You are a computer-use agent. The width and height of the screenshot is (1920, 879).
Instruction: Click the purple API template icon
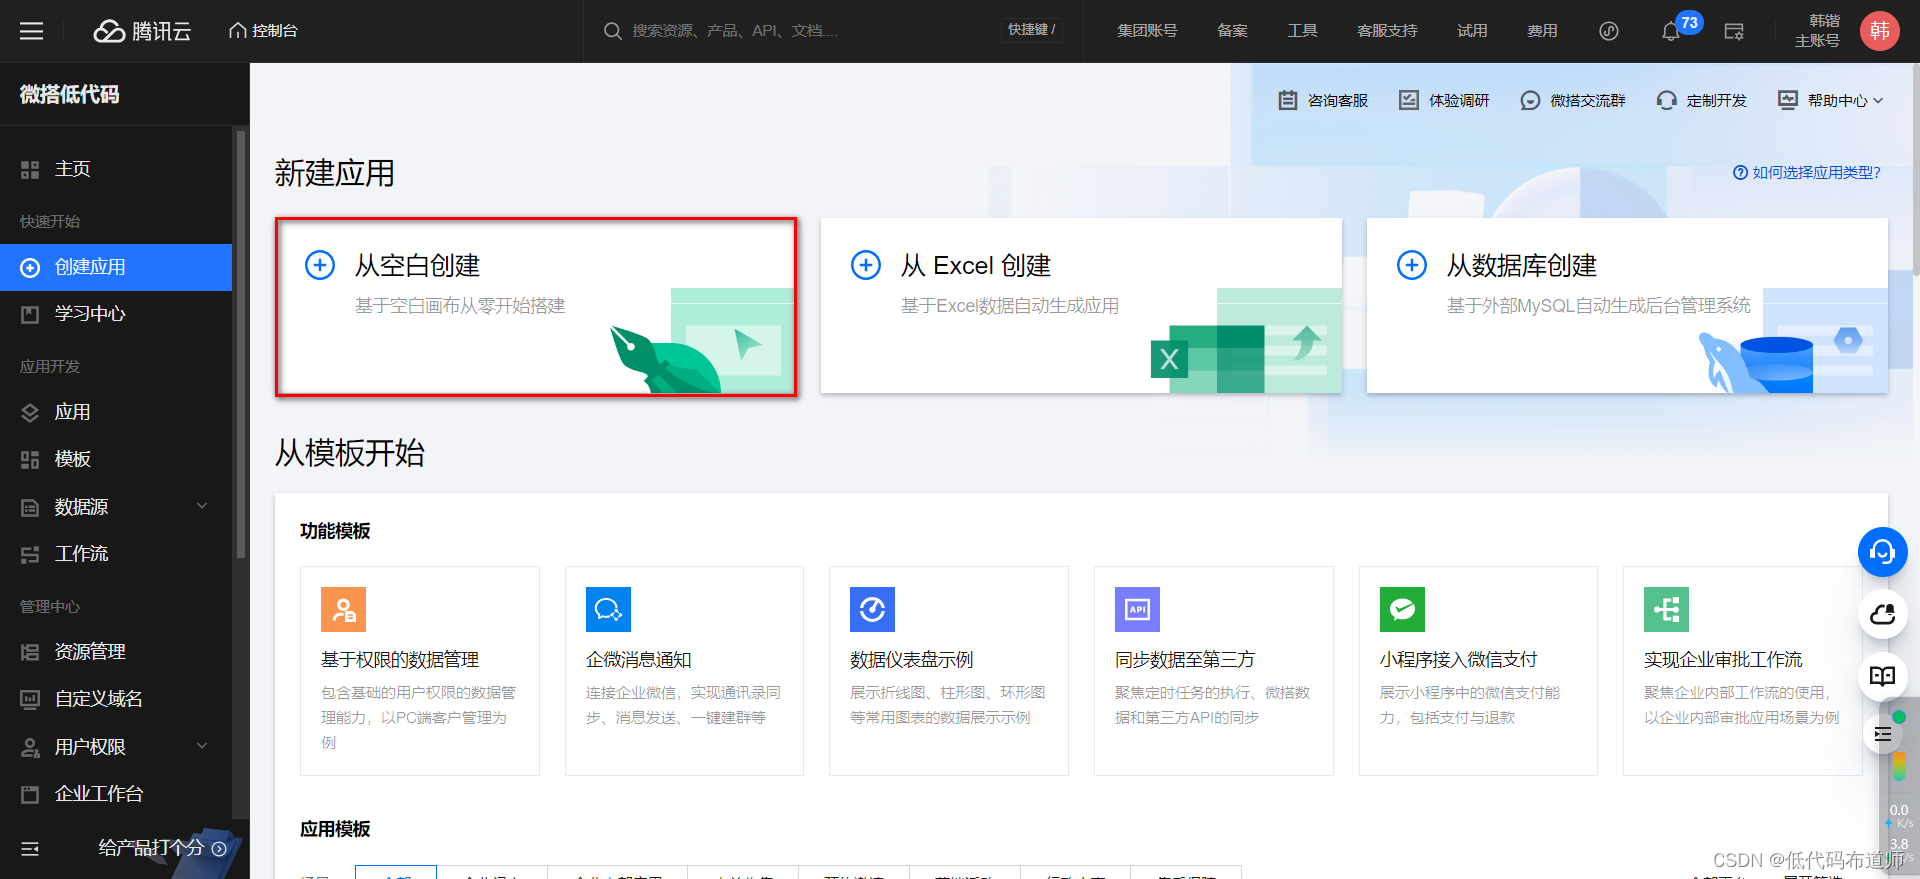[x=1137, y=609]
